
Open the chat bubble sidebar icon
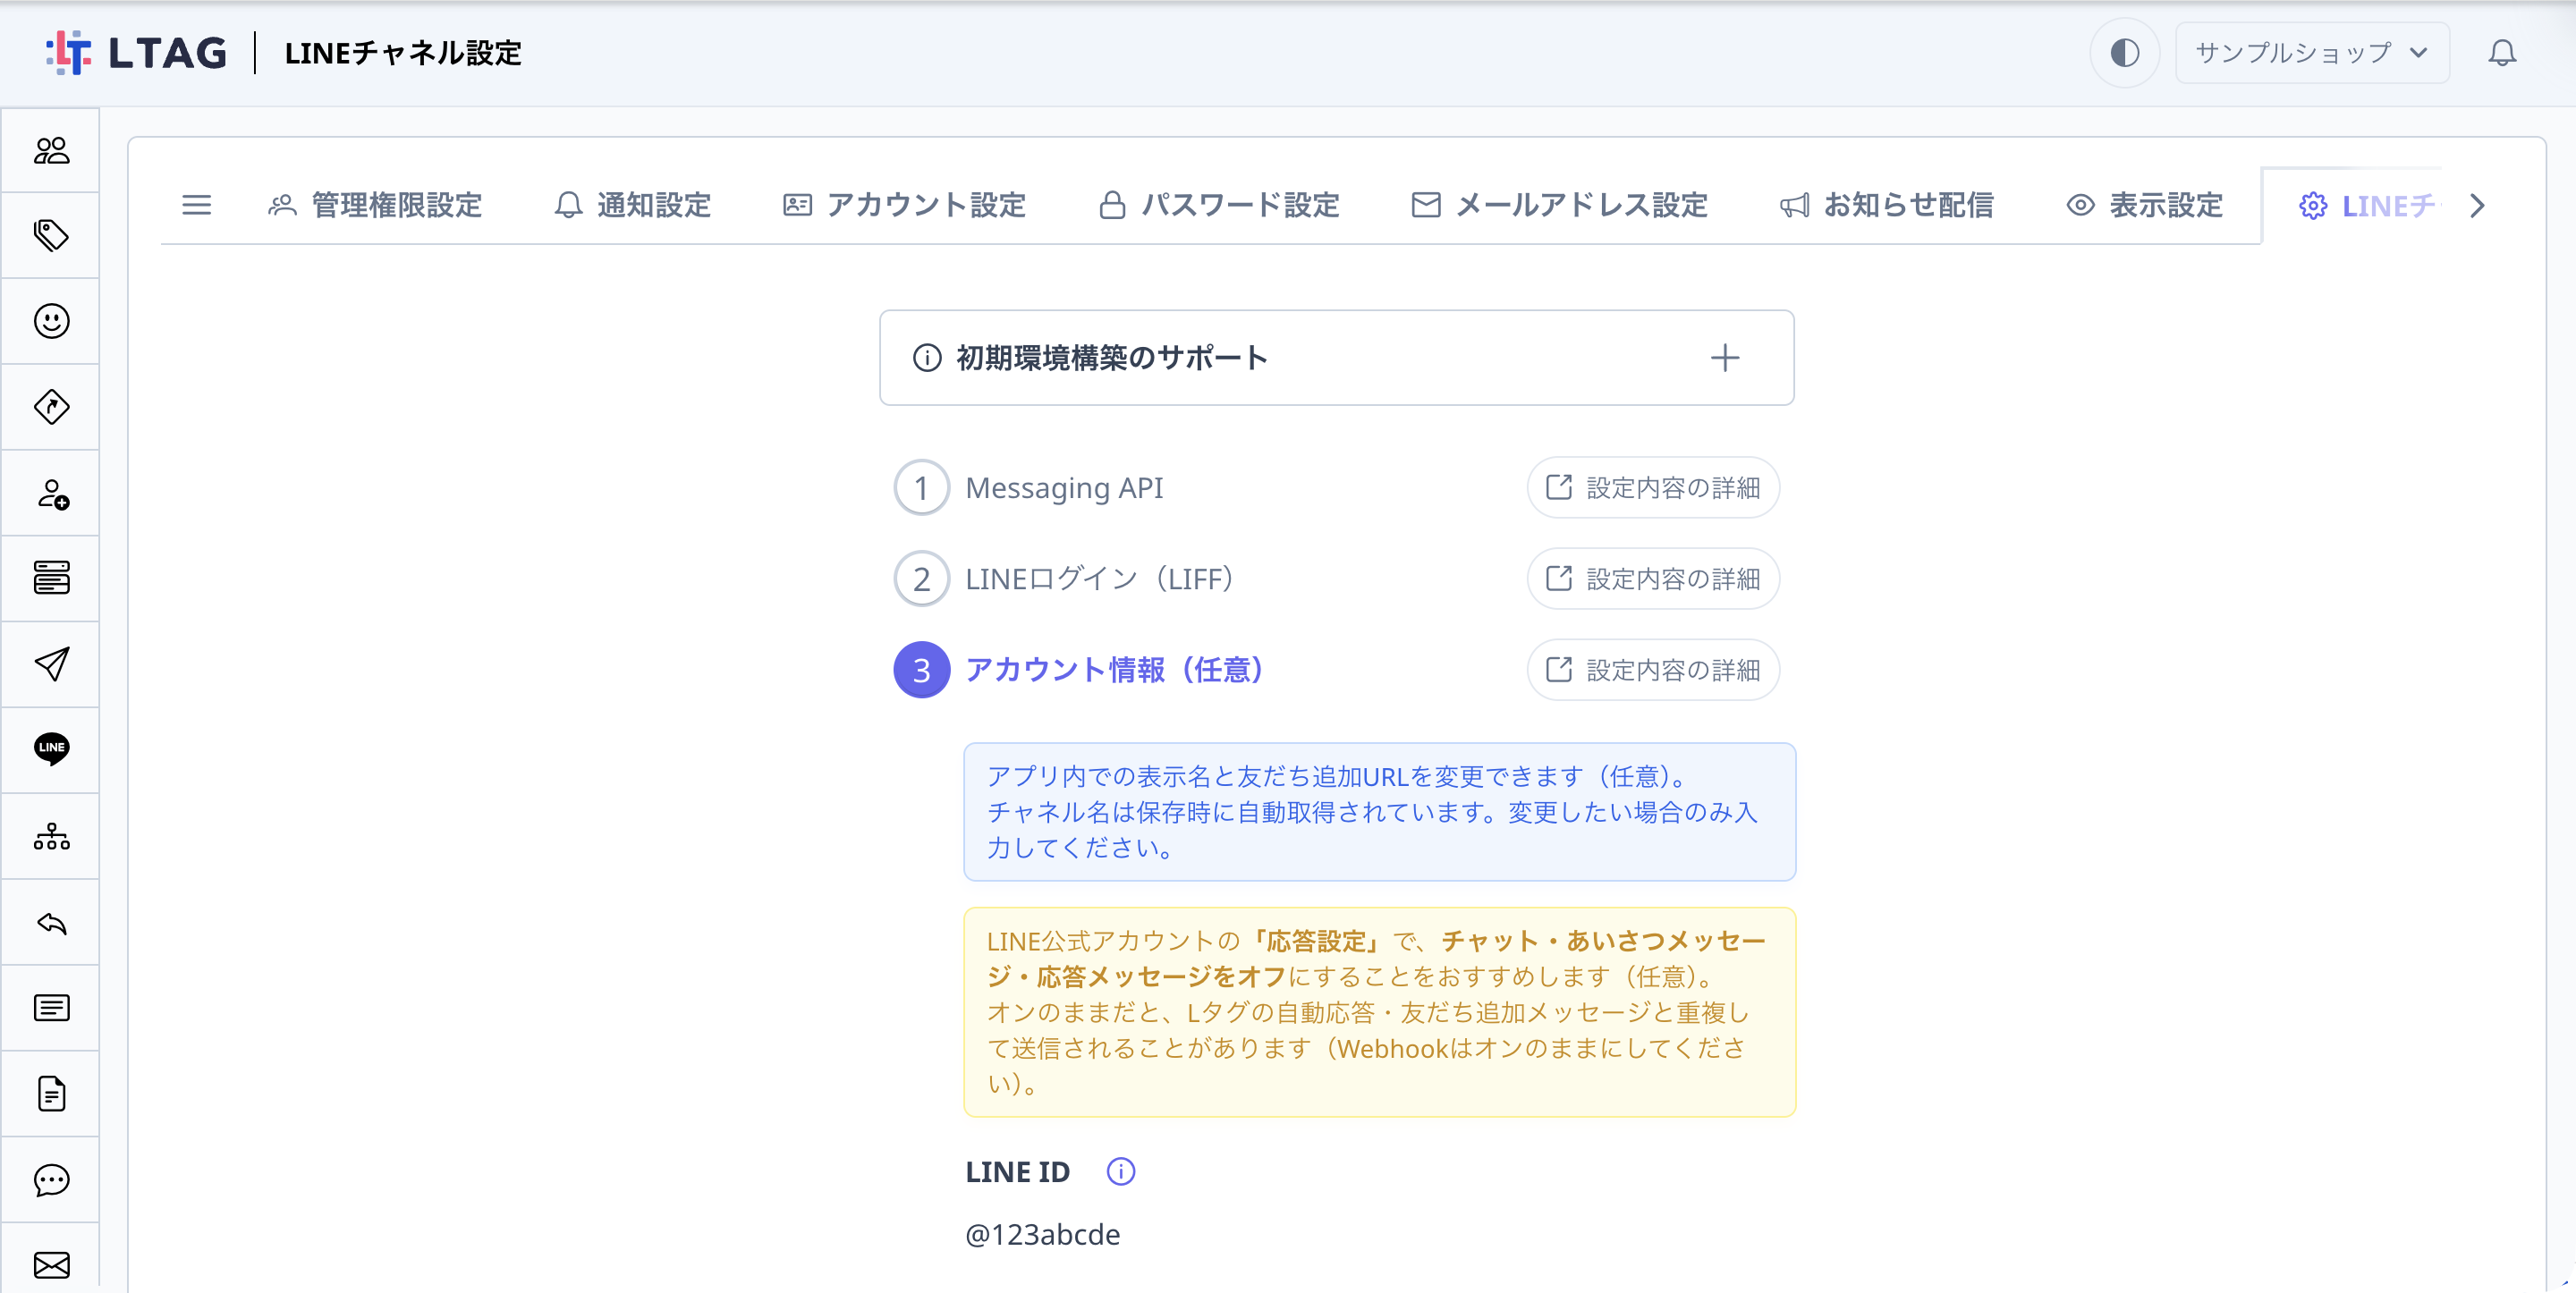coord(51,1179)
